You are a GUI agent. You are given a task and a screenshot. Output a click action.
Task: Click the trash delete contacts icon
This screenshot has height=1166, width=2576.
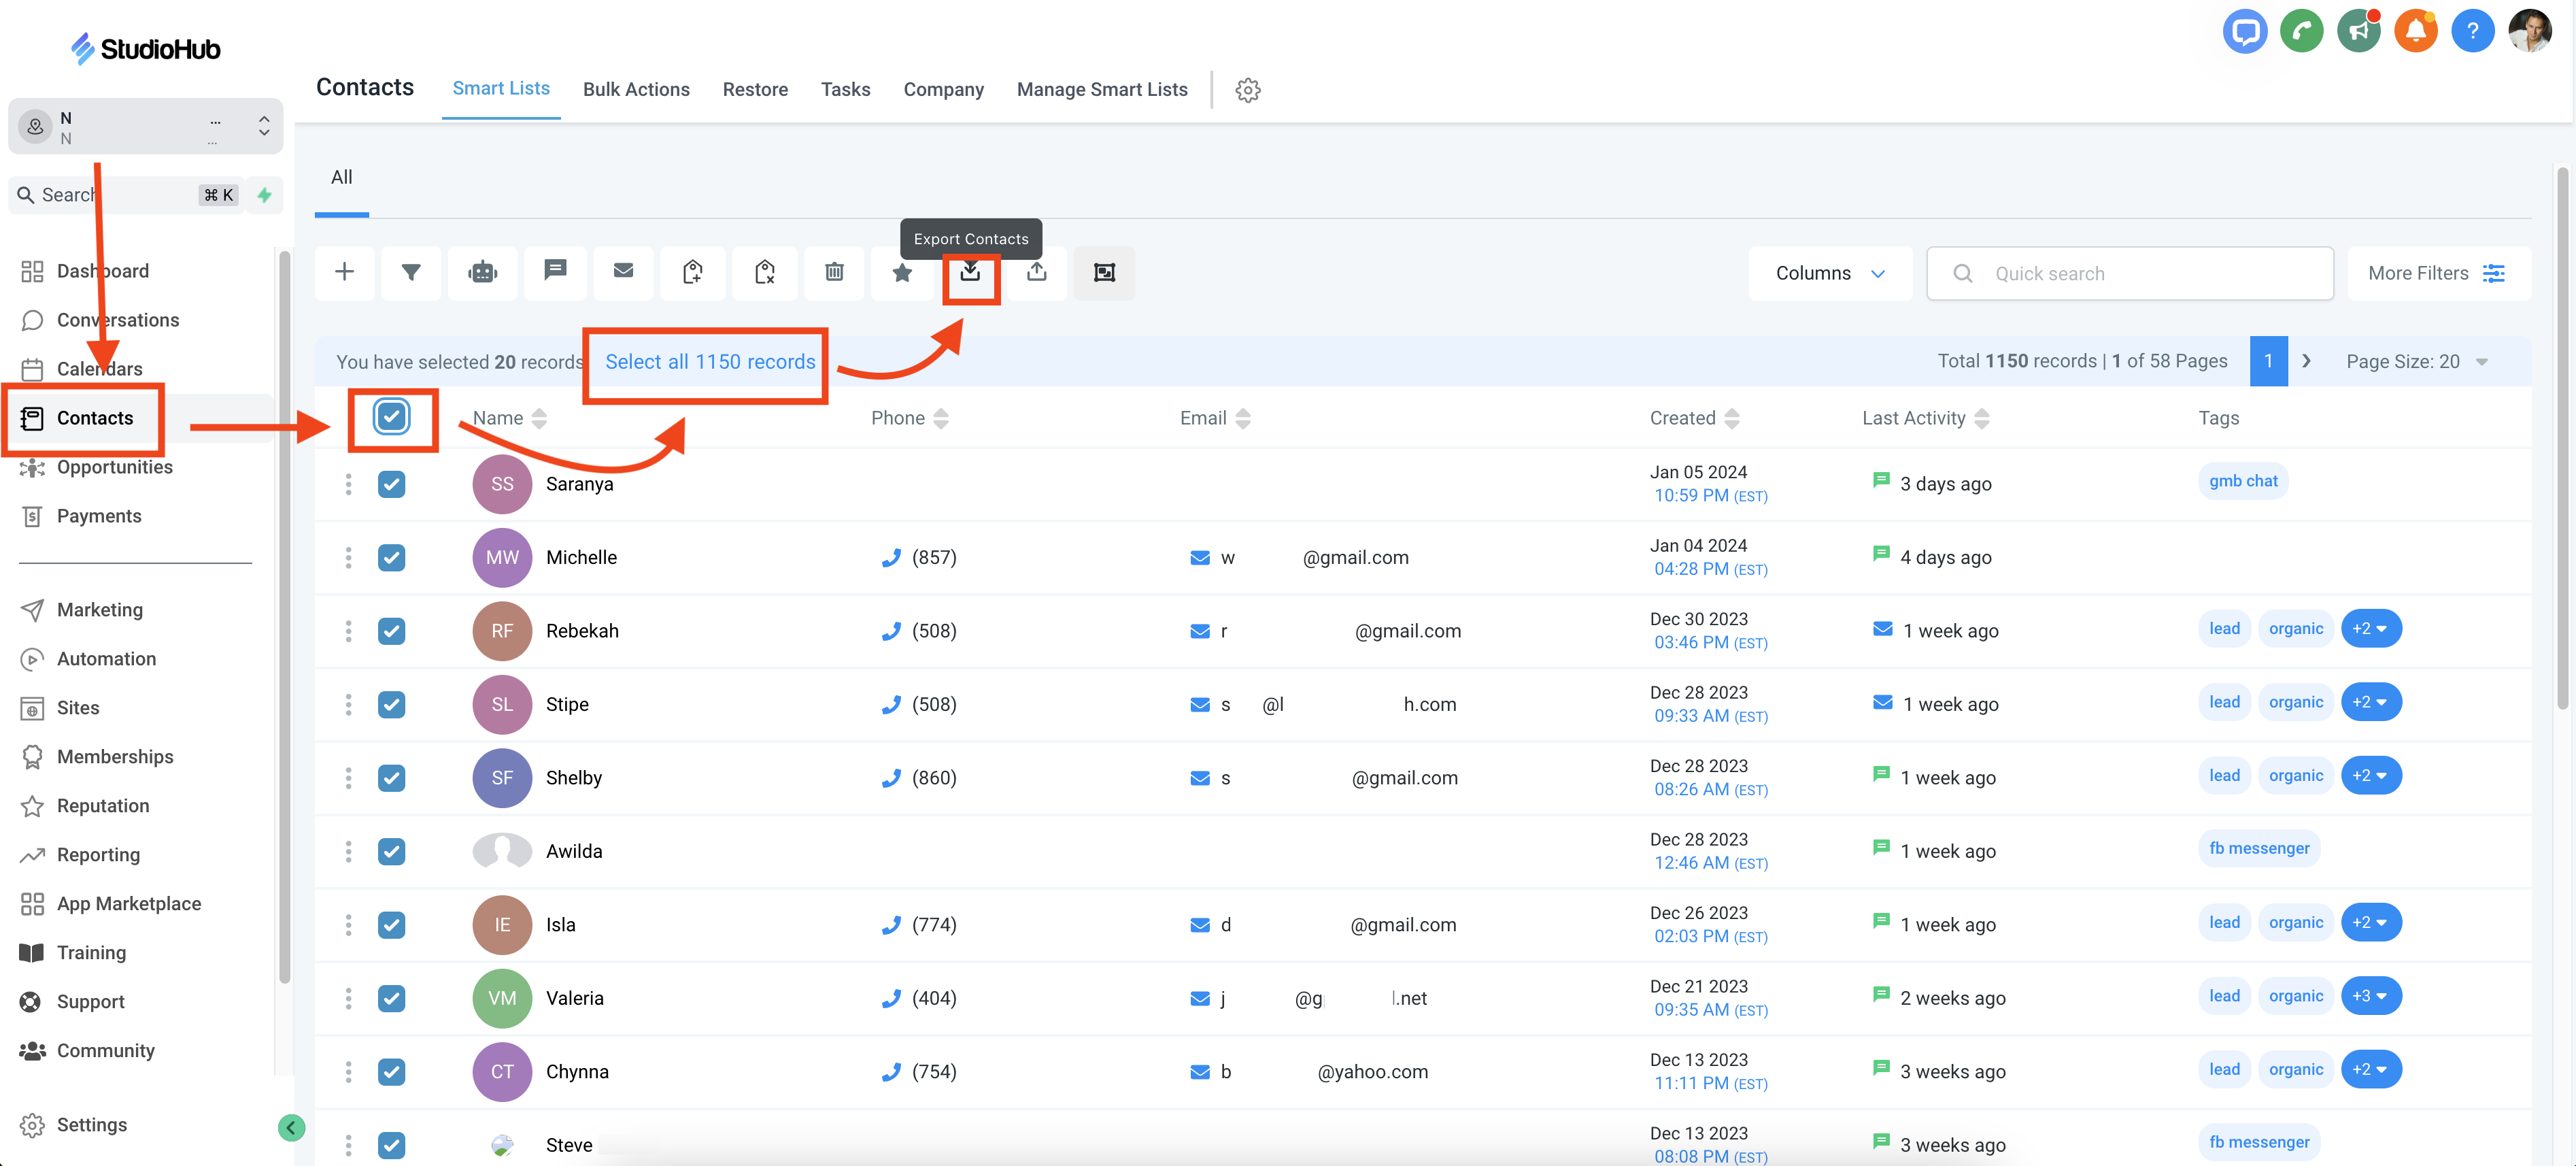(834, 272)
